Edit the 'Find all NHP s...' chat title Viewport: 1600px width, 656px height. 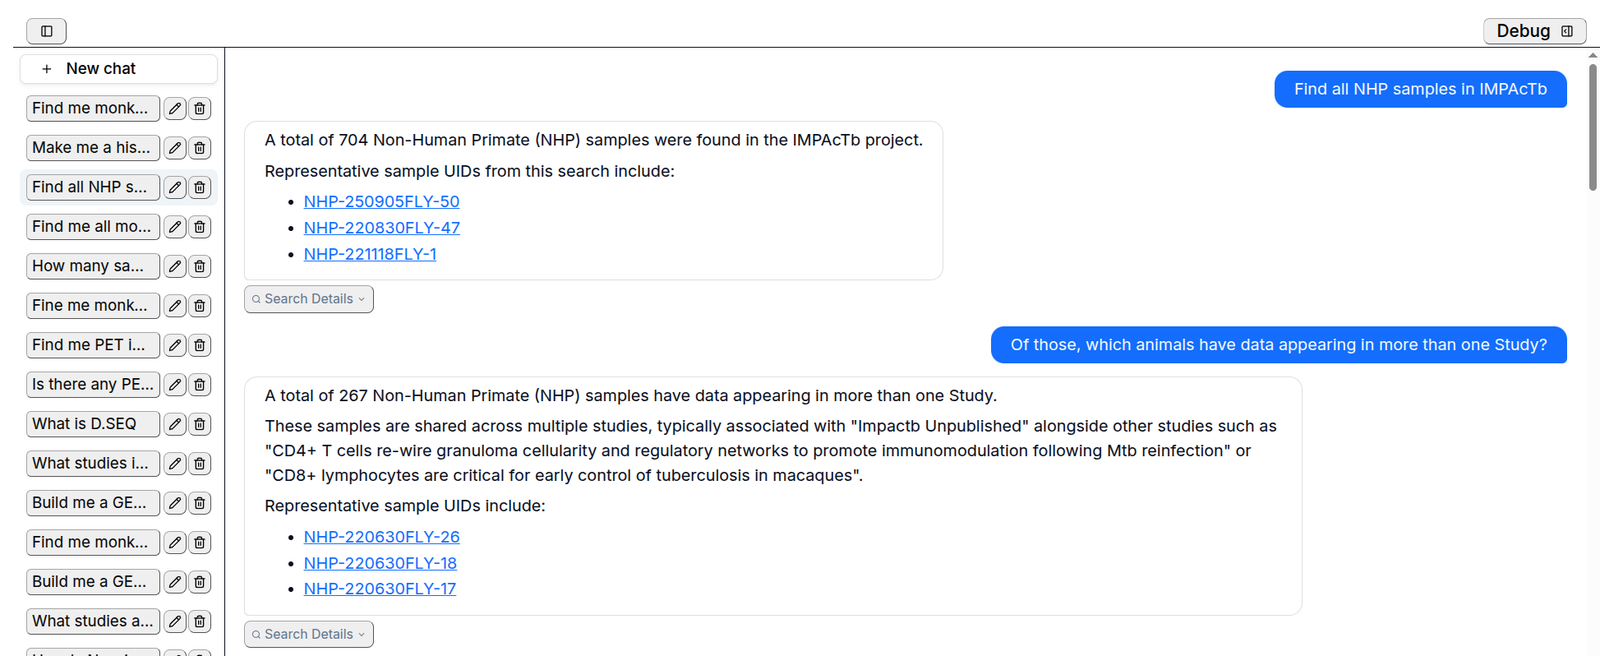click(x=175, y=187)
